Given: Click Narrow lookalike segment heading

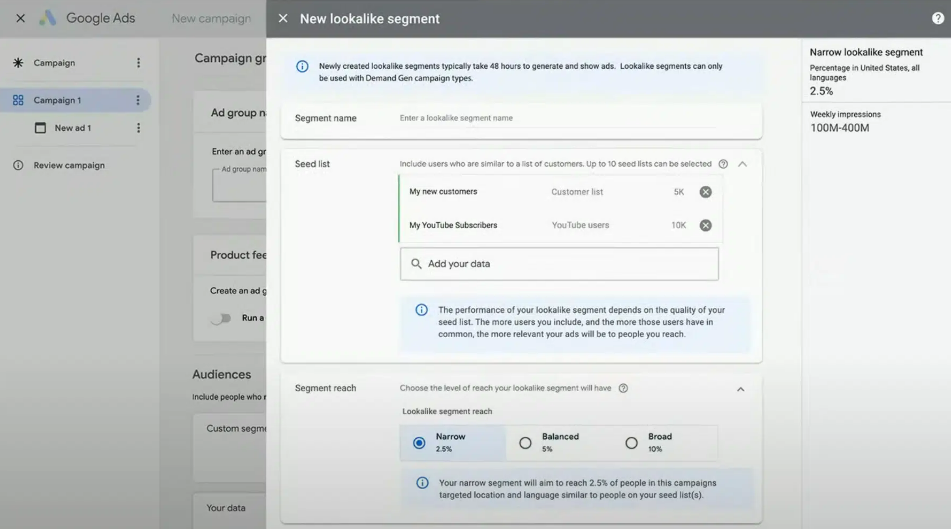Looking at the screenshot, I should [866, 52].
